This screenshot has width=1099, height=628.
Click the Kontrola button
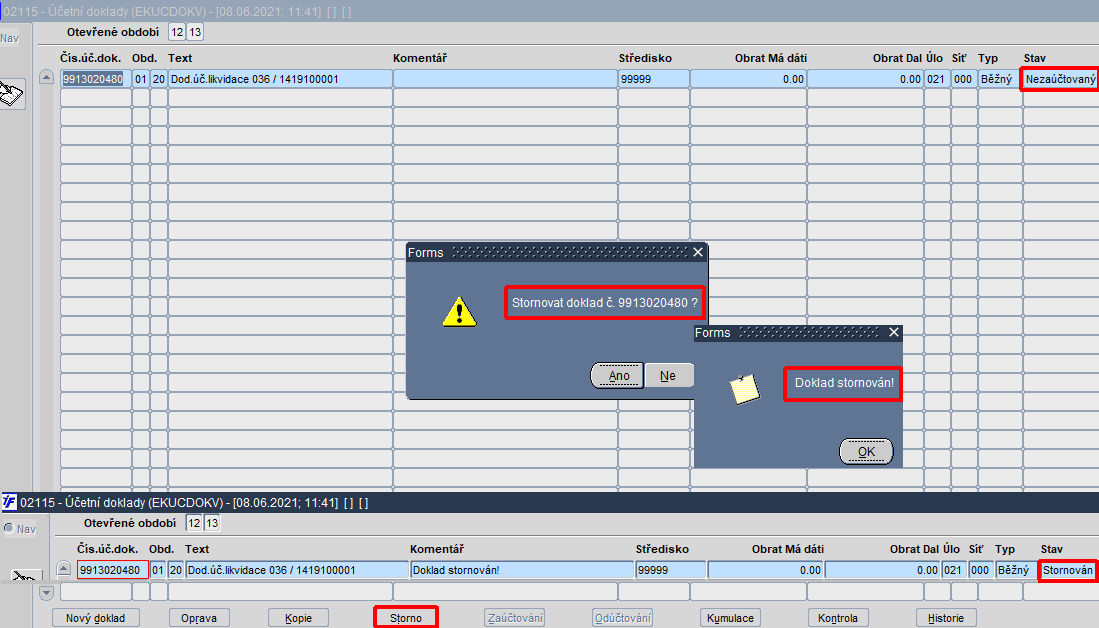point(838,617)
